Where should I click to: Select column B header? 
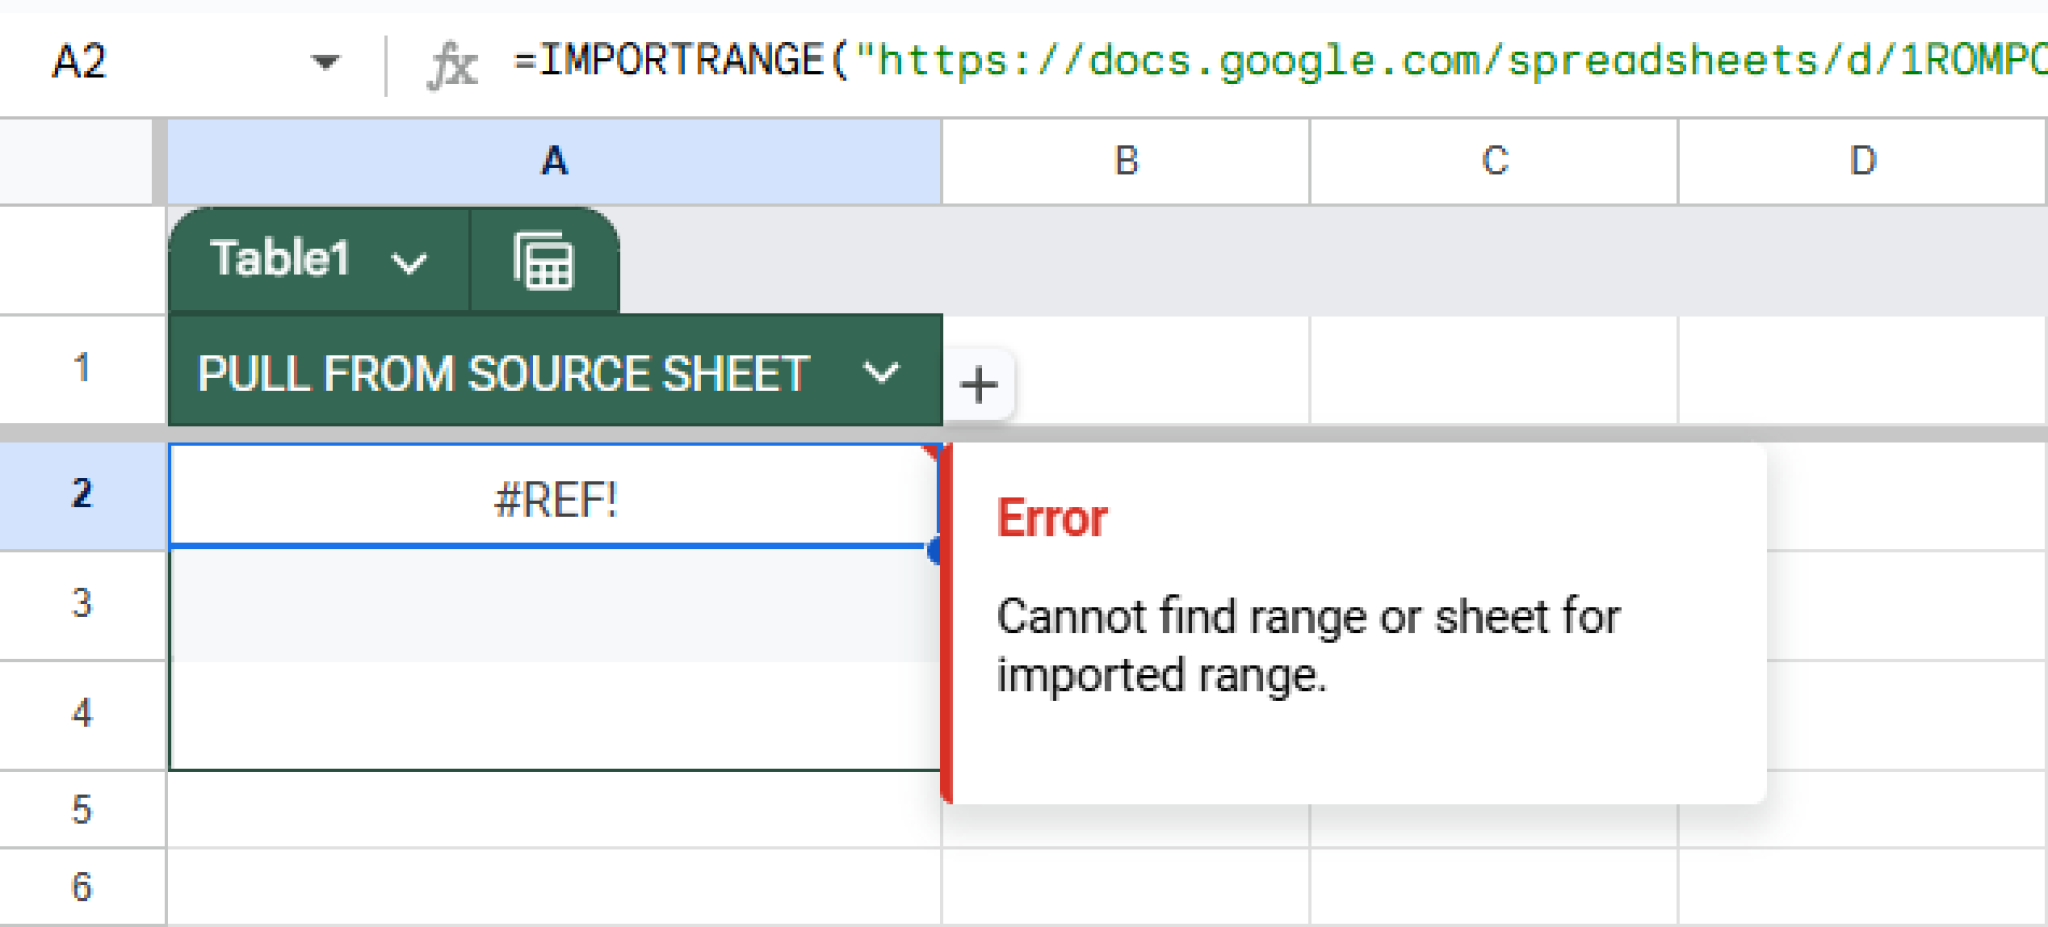(1126, 161)
